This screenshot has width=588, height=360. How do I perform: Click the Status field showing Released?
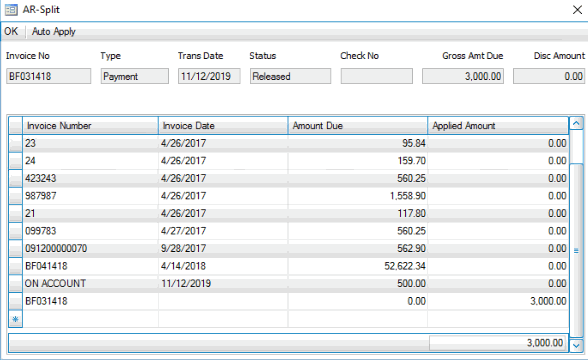(290, 76)
